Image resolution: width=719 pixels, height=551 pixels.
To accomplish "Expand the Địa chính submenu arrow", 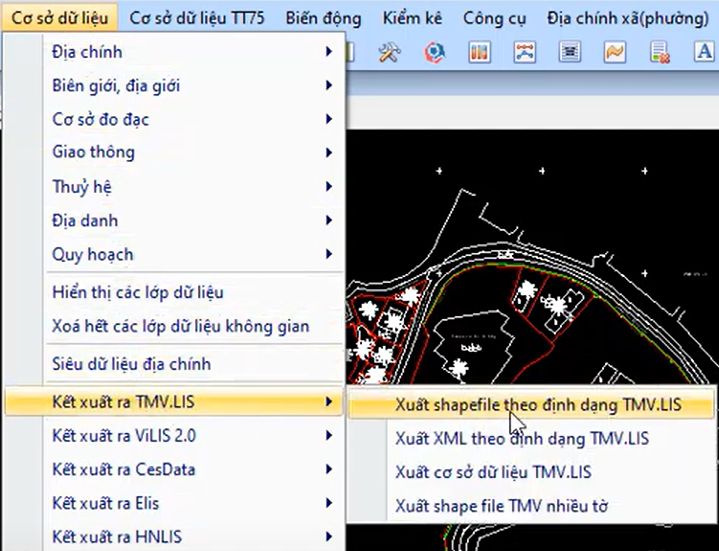I will [x=329, y=51].
